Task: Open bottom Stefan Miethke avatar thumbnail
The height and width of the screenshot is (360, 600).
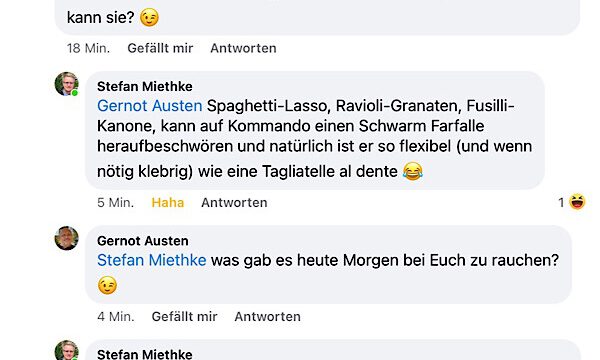Action: tap(67, 350)
